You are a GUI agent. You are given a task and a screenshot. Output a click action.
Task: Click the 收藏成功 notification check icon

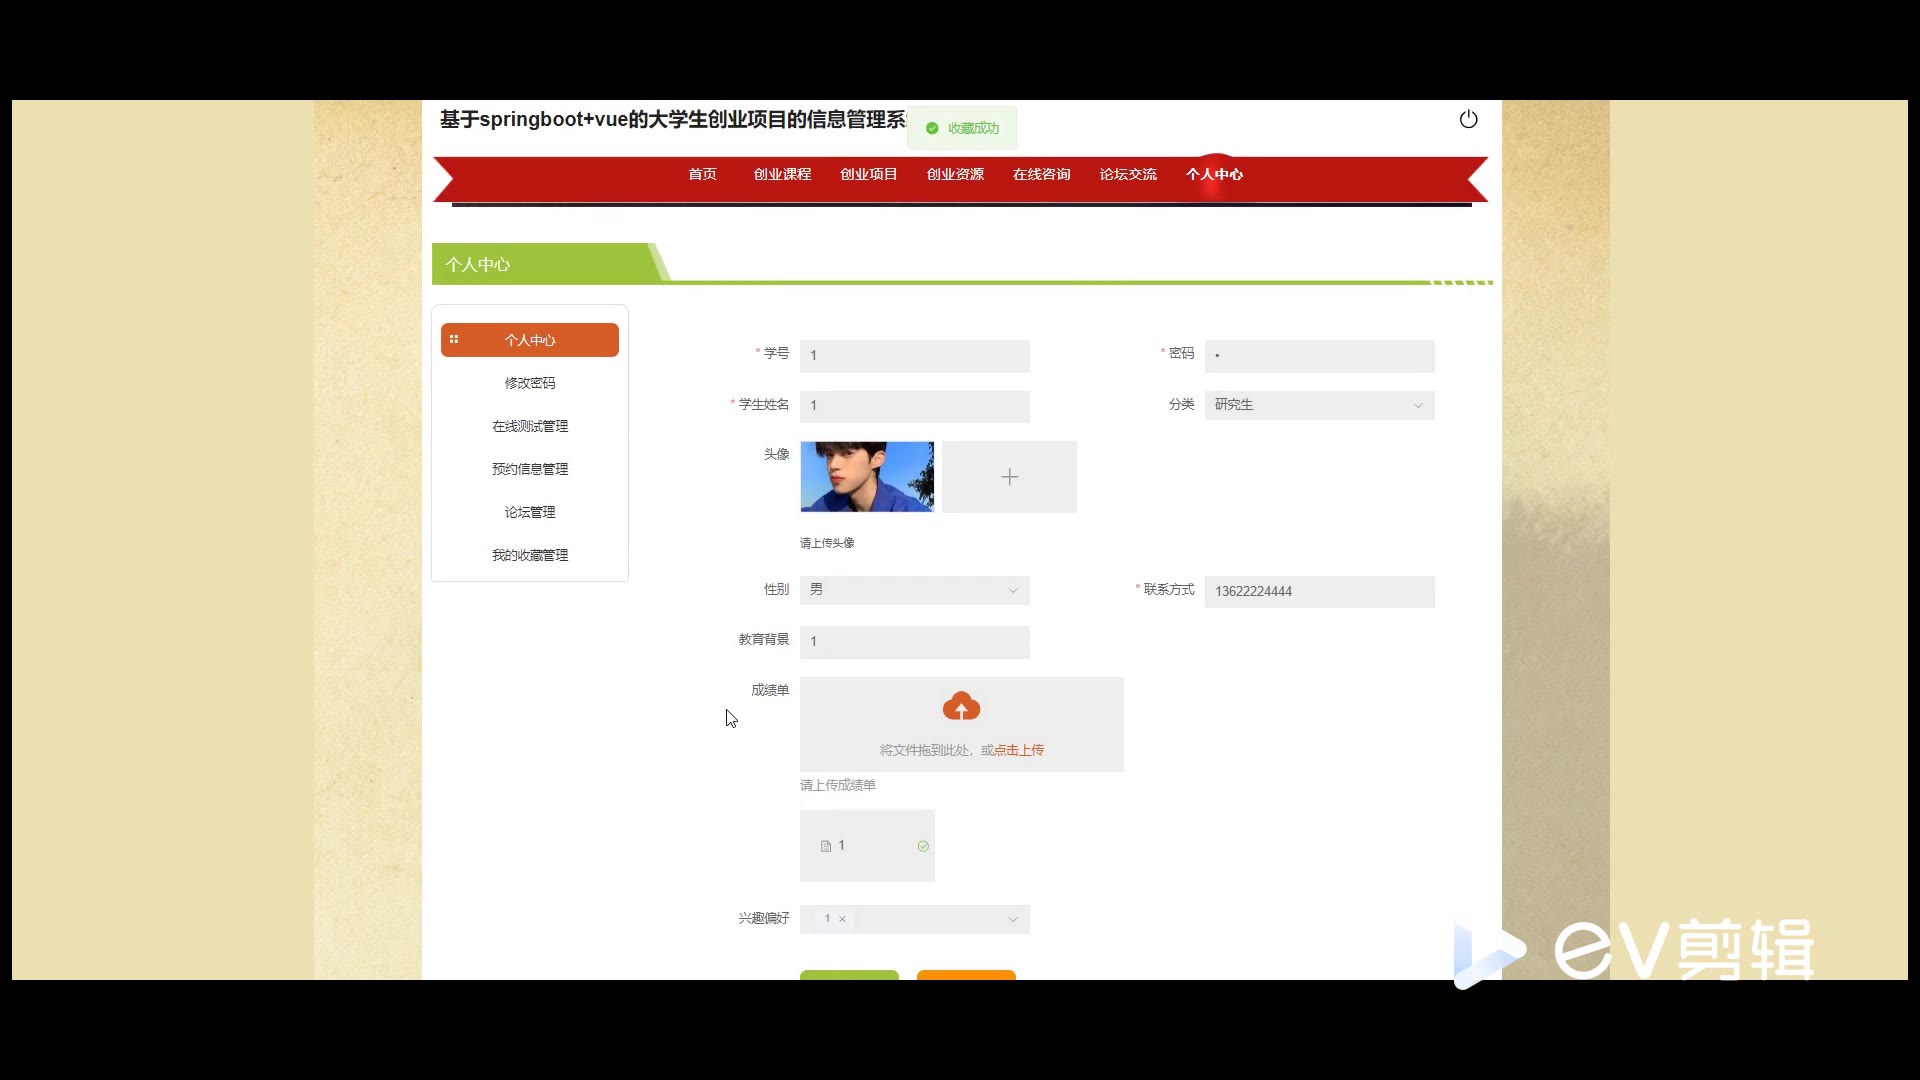point(932,128)
